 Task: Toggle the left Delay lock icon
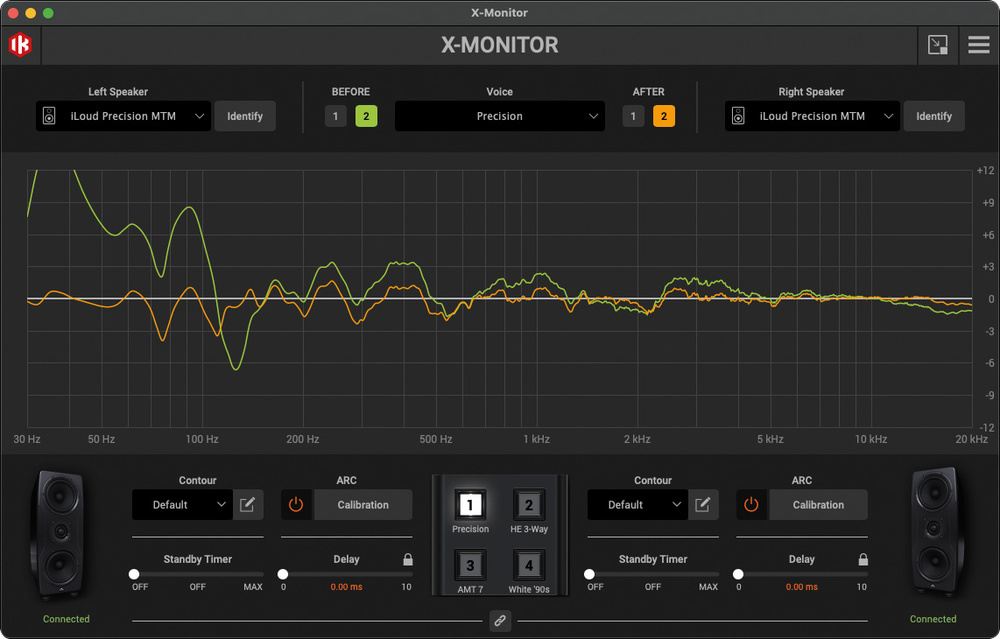tap(407, 560)
